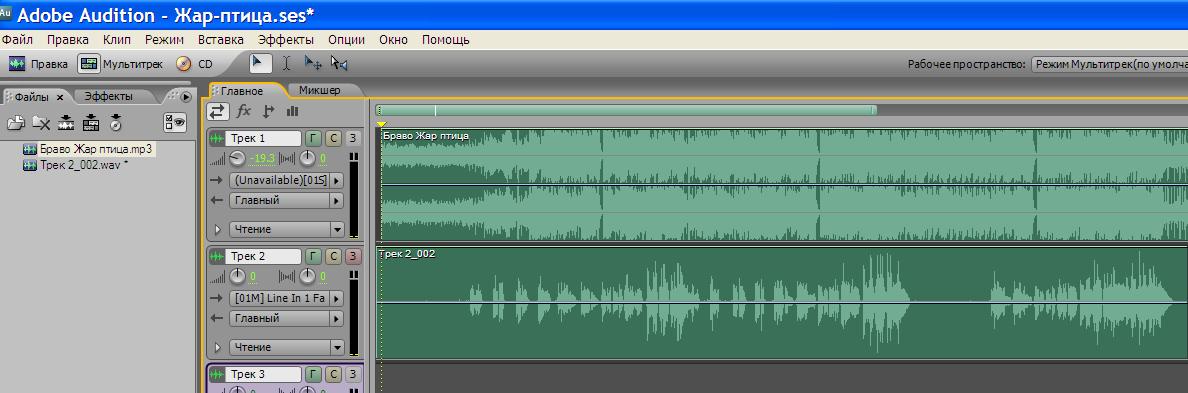
Task: Switch to the Эффекты panel tab
Action: pos(108,96)
